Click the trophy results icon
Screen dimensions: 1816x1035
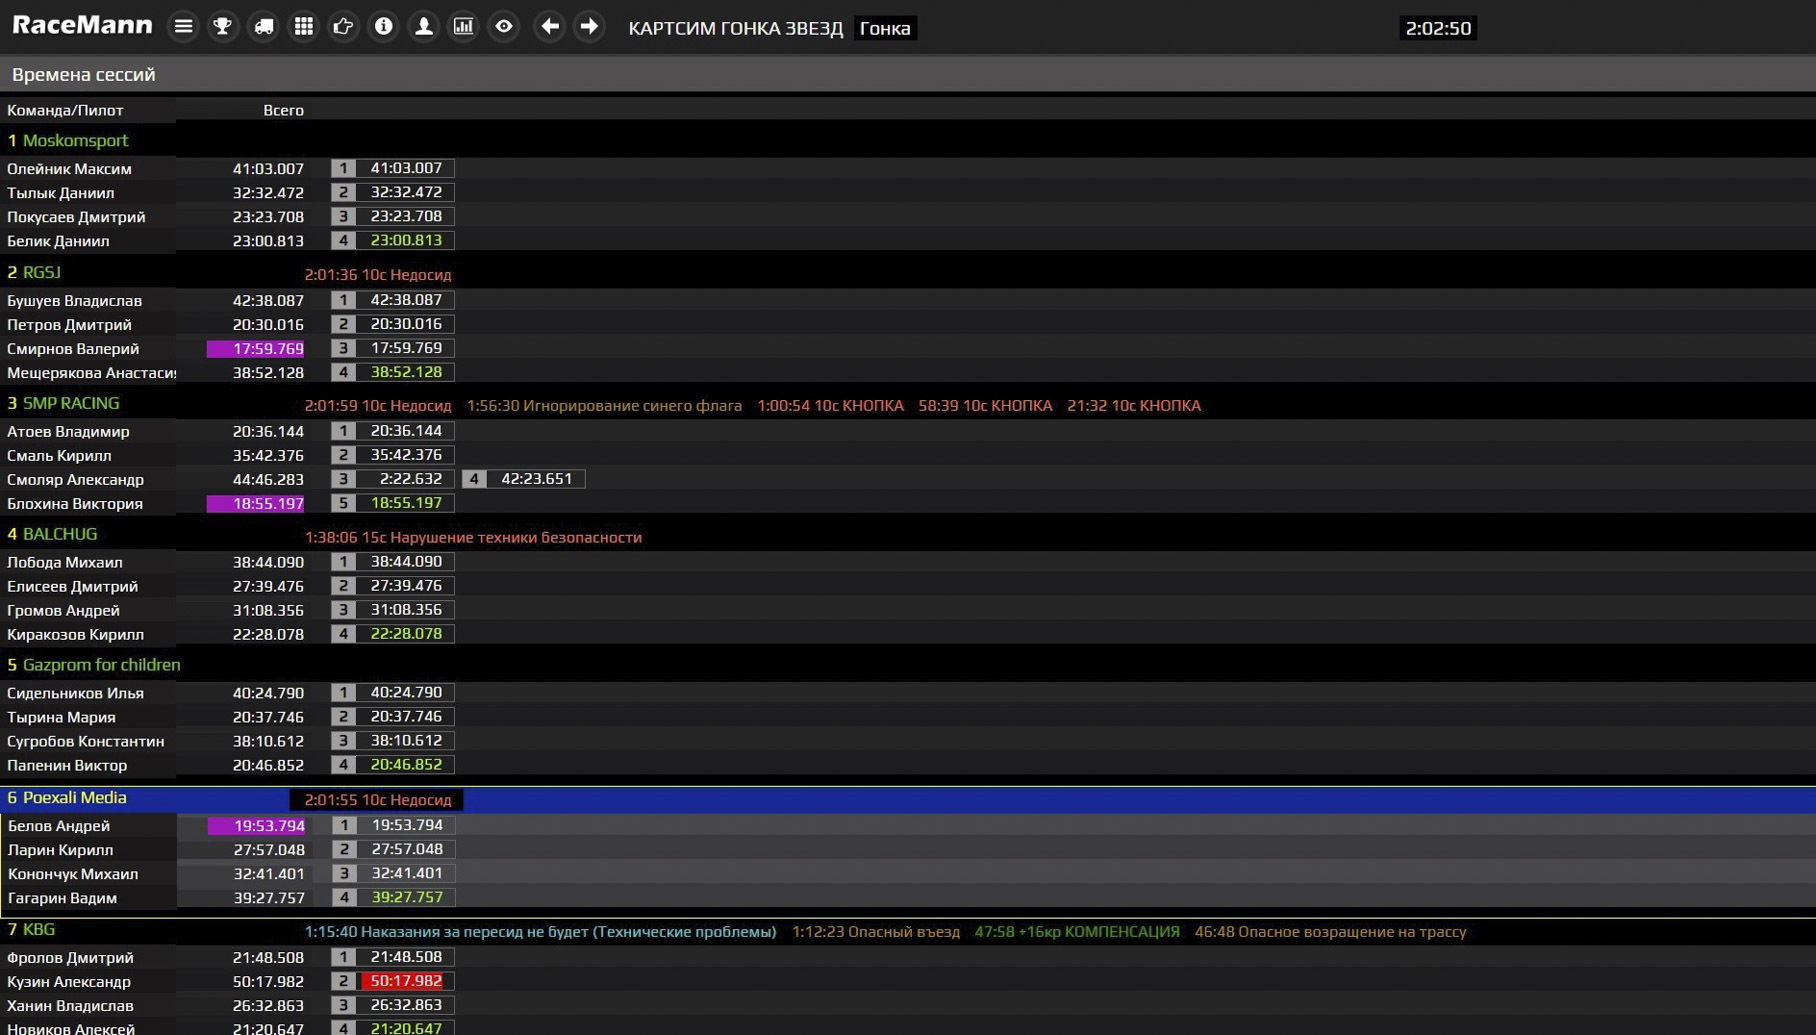point(223,27)
